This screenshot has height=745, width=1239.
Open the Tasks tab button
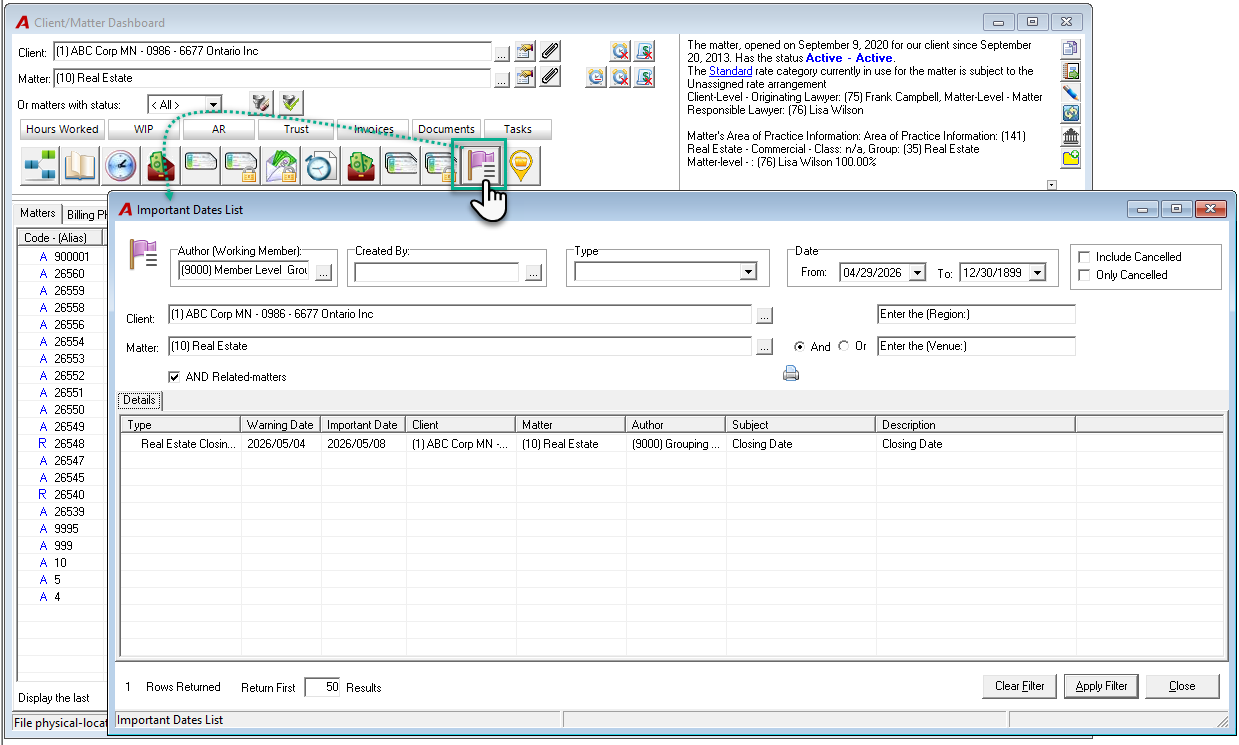coord(518,129)
